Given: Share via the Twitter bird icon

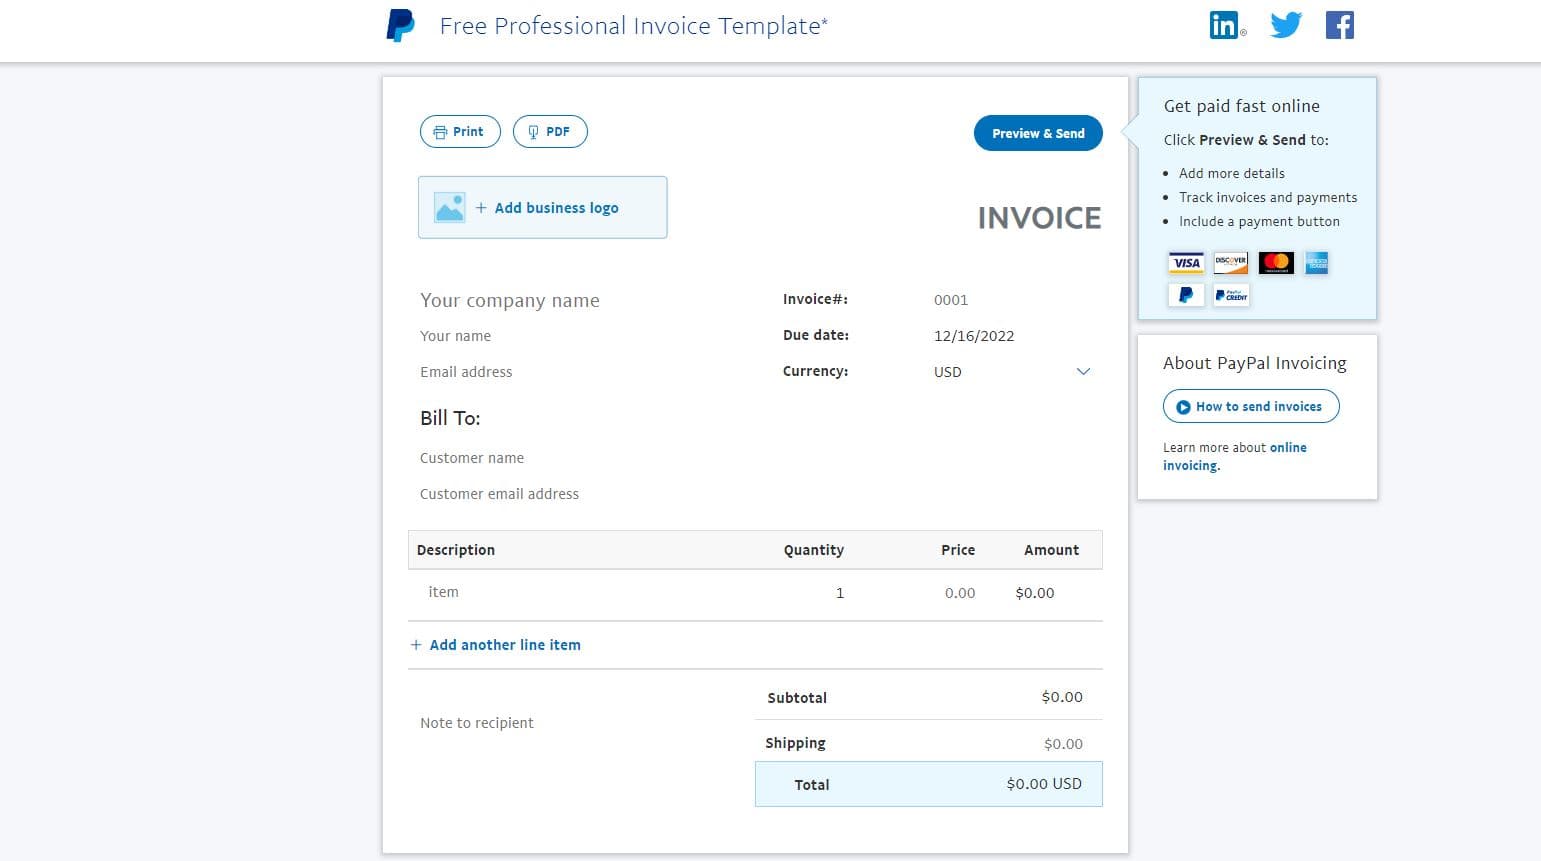Looking at the screenshot, I should pyautogui.click(x=1285, y=25).
